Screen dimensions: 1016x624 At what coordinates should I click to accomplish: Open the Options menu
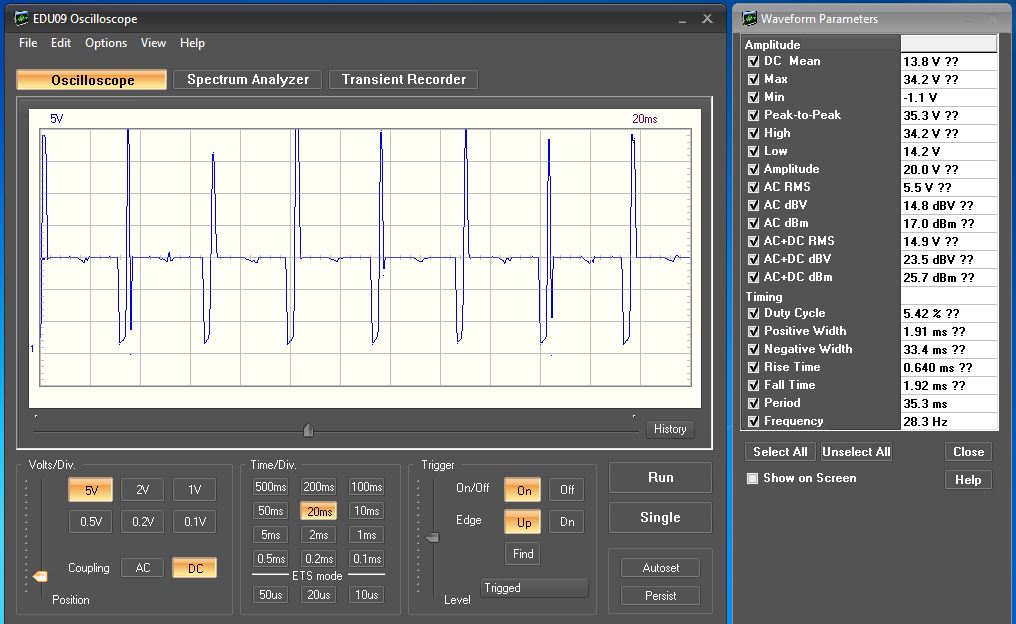tap(106, 43)
